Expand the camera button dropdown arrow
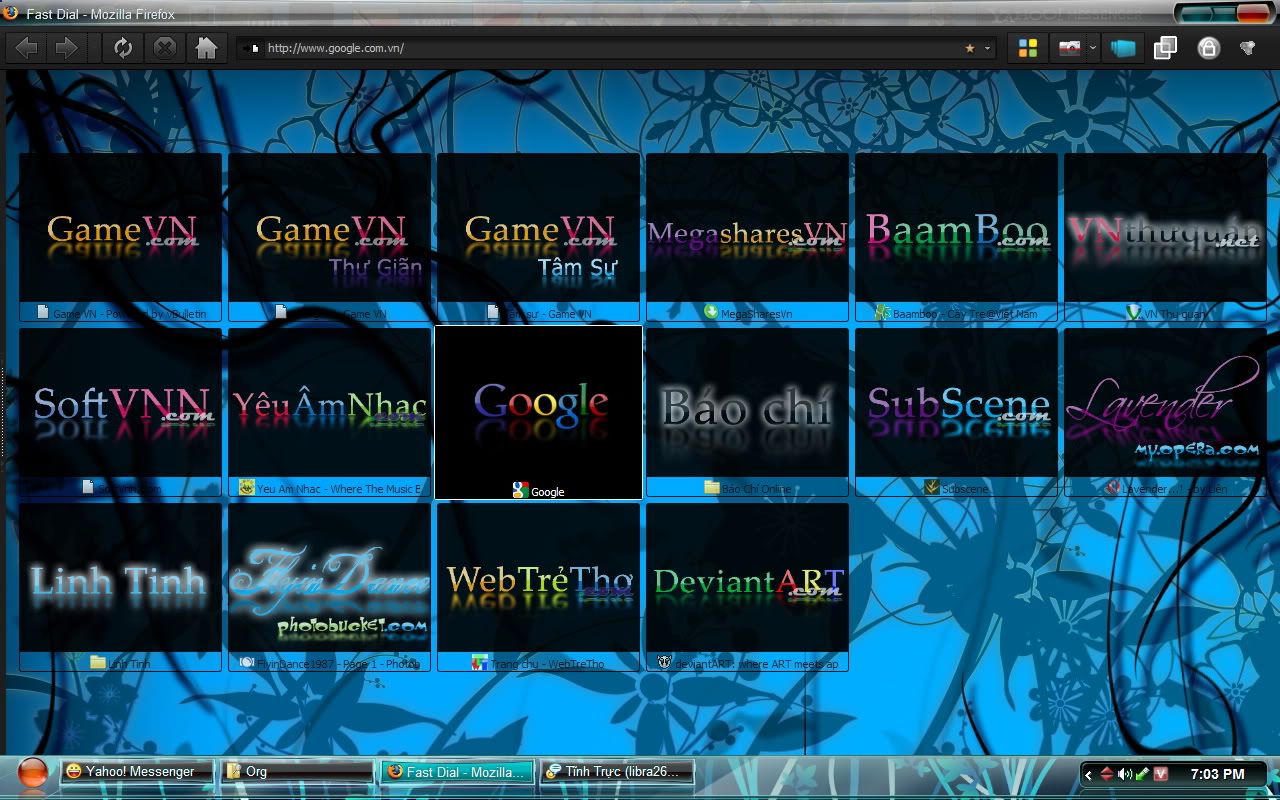 pyautogui.click(x=1093, y=48)
